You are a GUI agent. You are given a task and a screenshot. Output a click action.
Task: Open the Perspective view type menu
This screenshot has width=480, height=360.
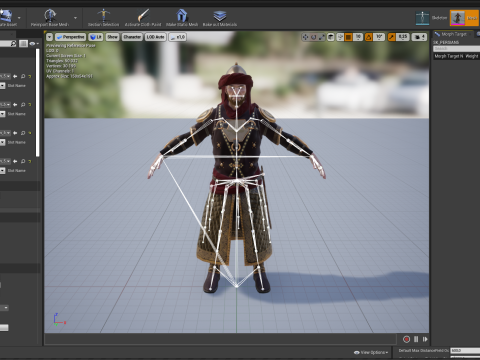[70, 37]
